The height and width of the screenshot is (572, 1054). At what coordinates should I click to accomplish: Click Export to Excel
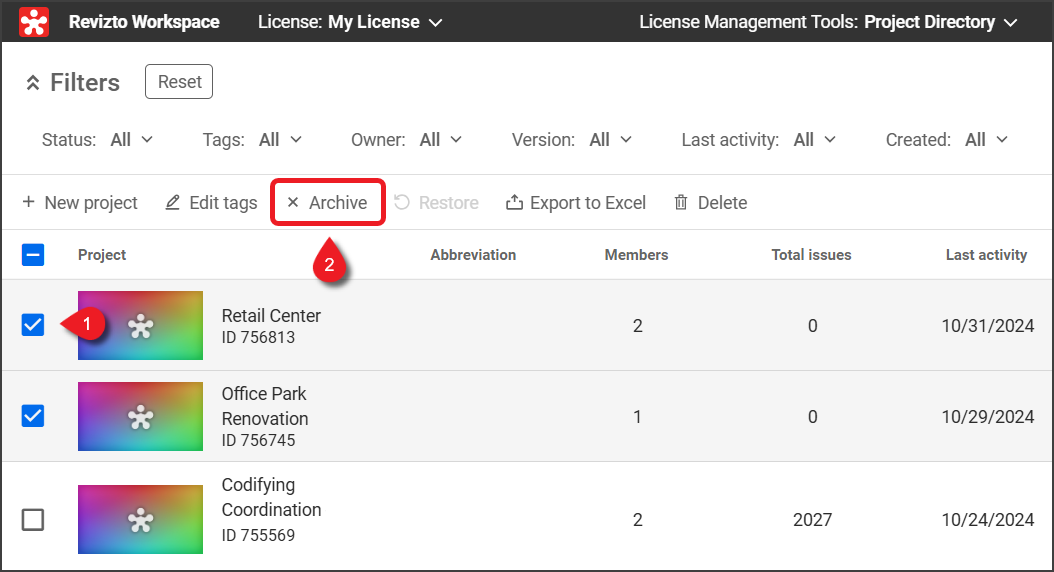pyautogui.click(x=576, y=203)
